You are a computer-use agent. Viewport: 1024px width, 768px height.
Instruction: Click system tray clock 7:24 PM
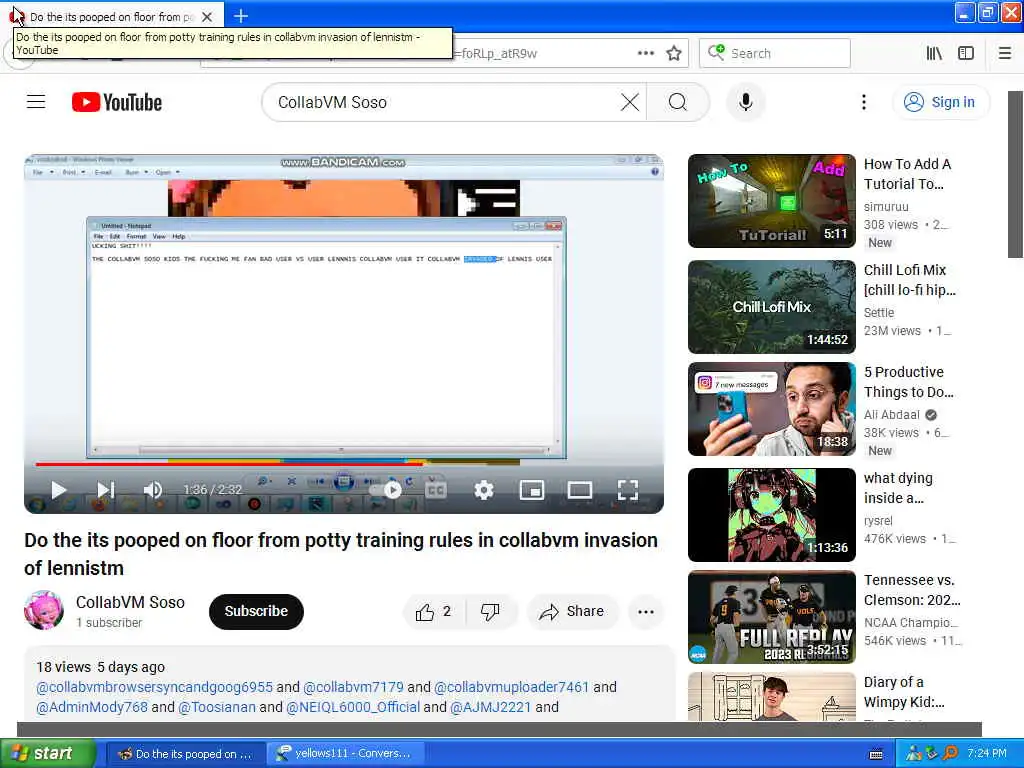pyautogui.click(x=987, y=754)
